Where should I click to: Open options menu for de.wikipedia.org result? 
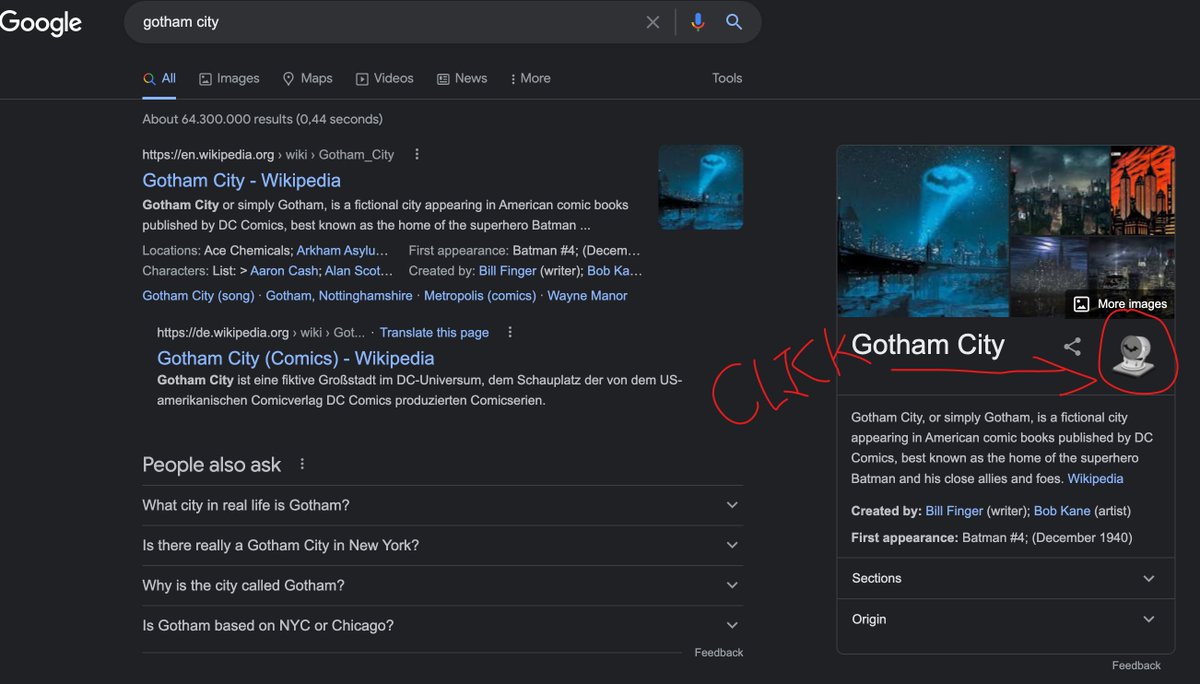coord(510,332)
